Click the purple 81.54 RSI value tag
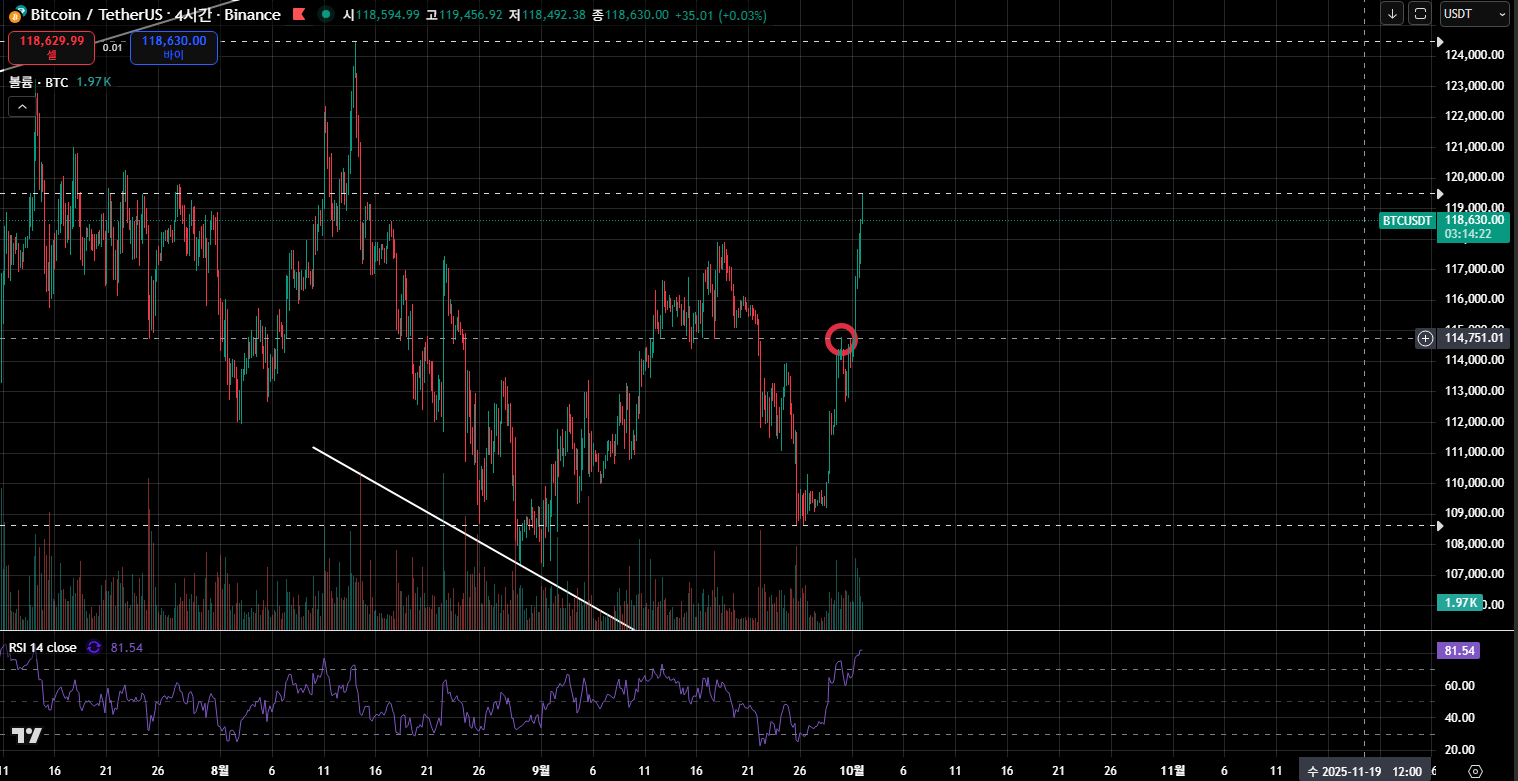The height and width of the screenshot is (781, 1518). [x=1458, y=651]
